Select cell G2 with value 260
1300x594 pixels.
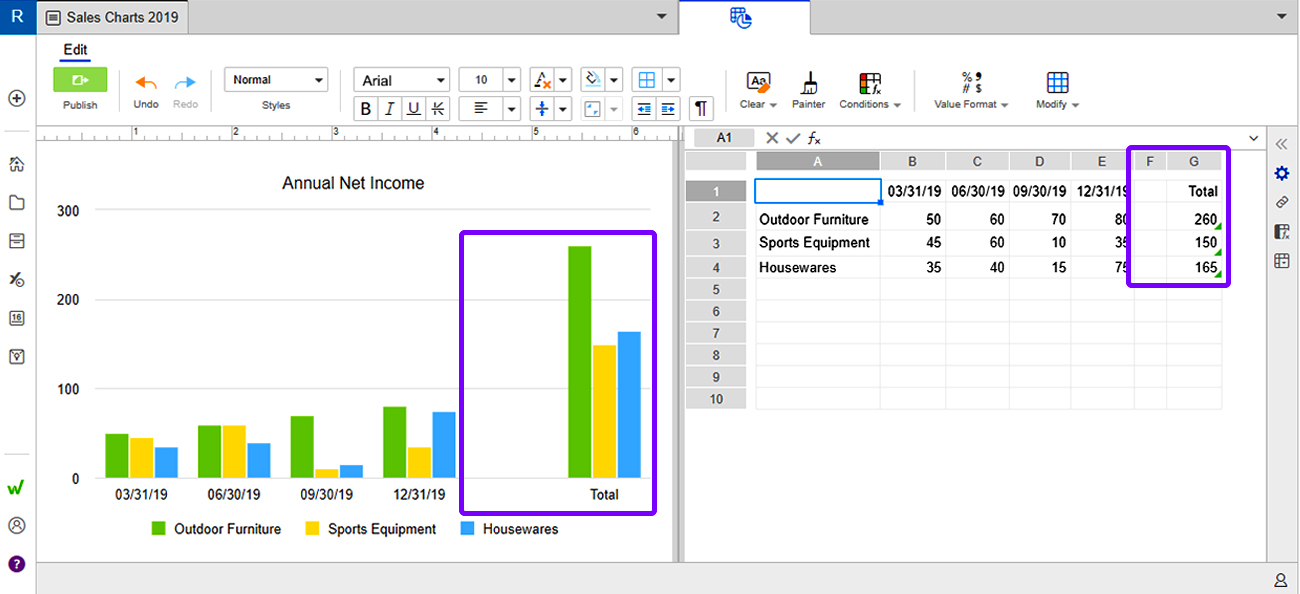click(x=1194, y=219)
